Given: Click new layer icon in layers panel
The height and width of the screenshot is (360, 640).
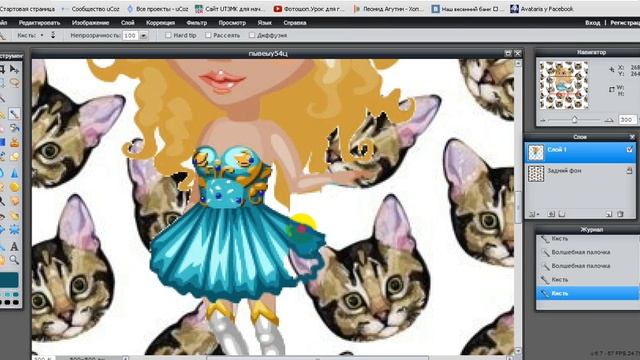Looking at the screenshot, I should (609, 214).
